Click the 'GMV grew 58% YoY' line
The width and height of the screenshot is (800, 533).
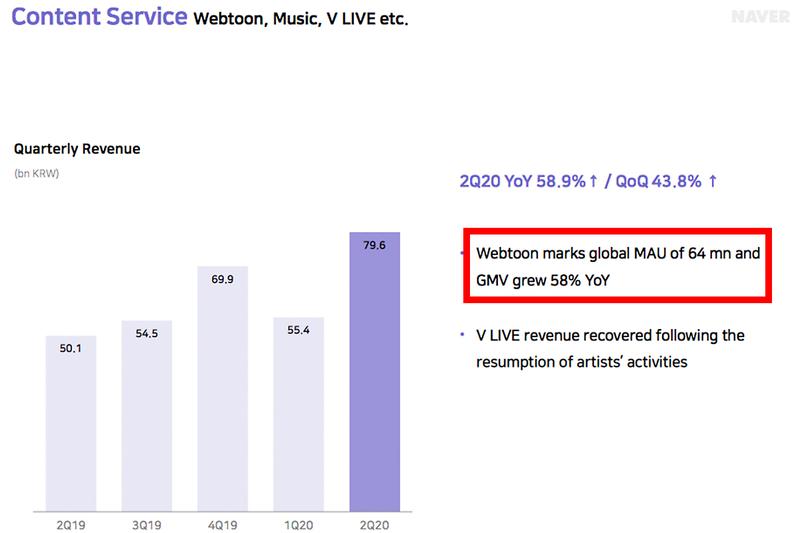[x=543, y=280]
